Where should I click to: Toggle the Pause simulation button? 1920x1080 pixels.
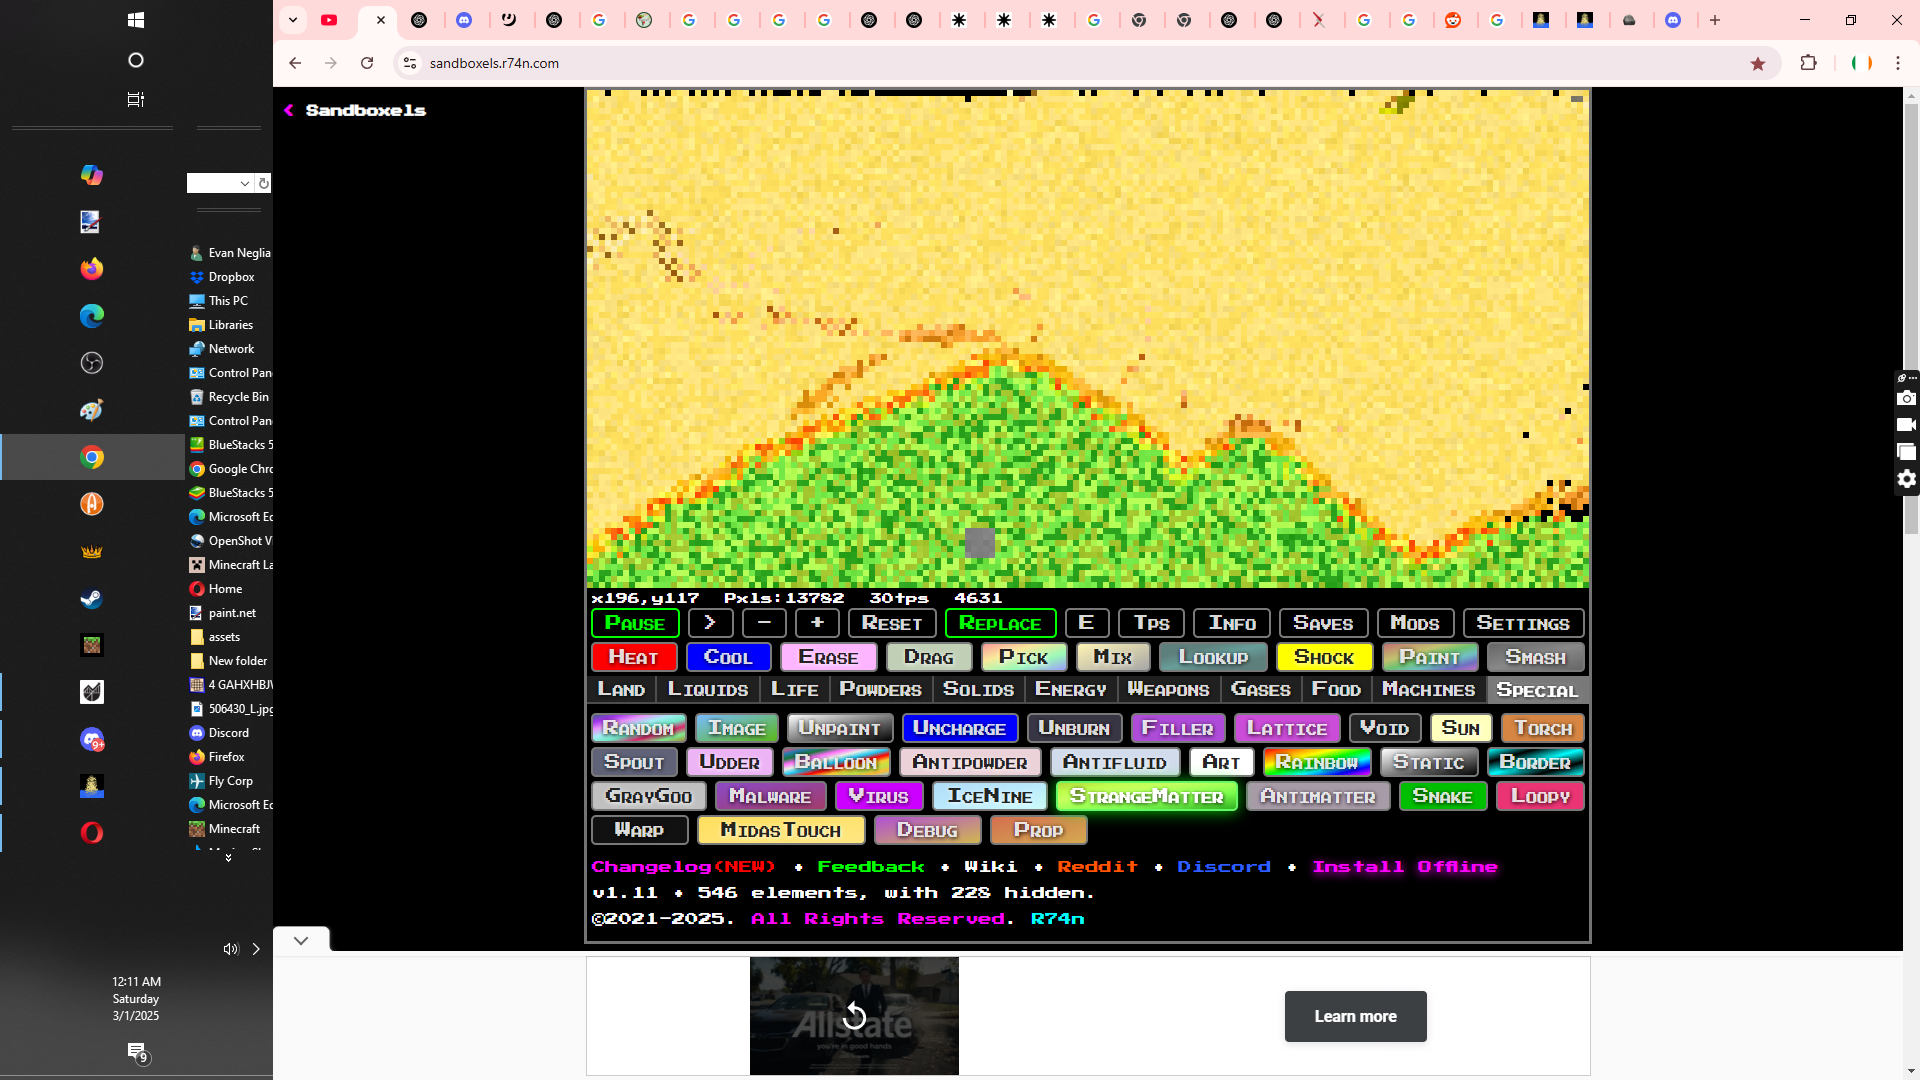tap(635, 623)
